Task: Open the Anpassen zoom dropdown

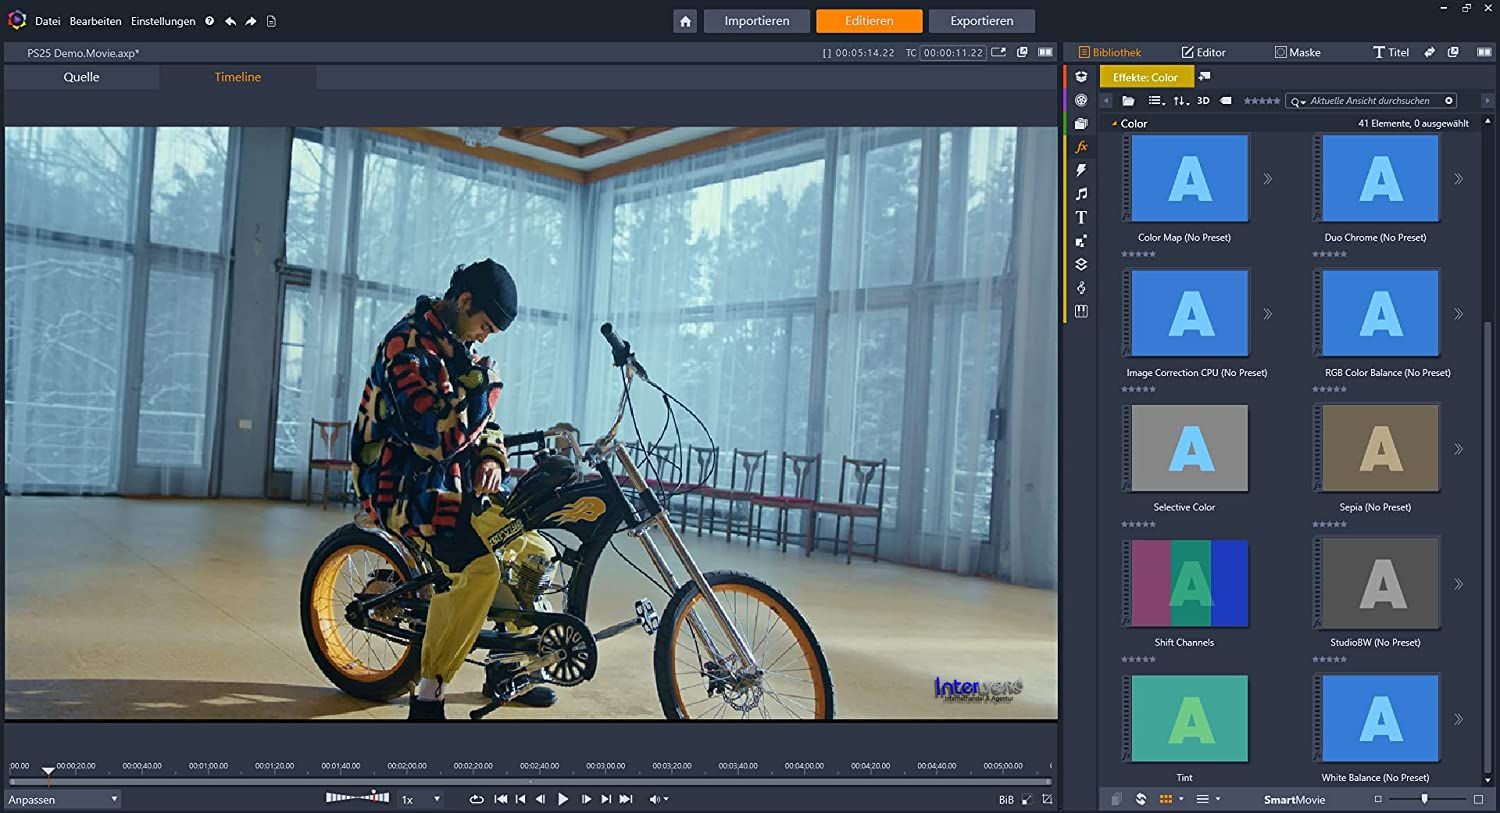Action: 62,800
